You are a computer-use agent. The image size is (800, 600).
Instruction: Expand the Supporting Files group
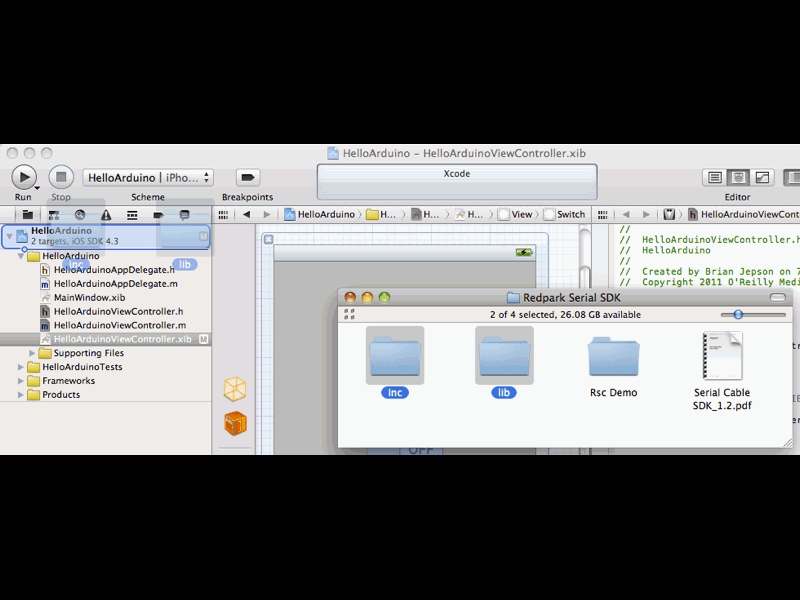[32, 353]
